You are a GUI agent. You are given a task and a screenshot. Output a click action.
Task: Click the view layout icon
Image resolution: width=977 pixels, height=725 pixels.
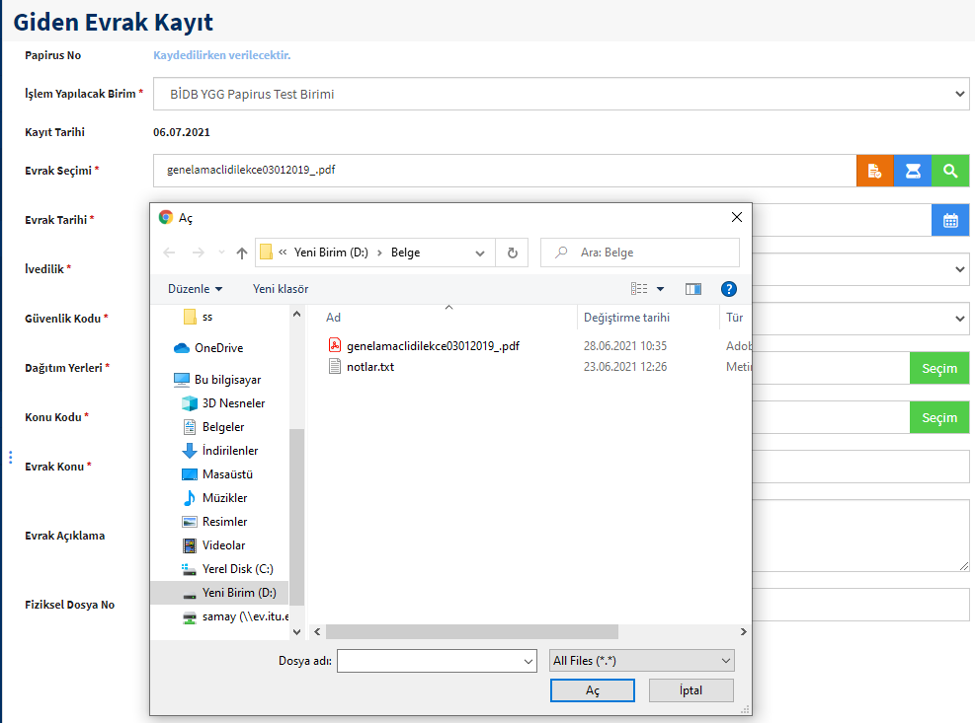click(639, 289)
